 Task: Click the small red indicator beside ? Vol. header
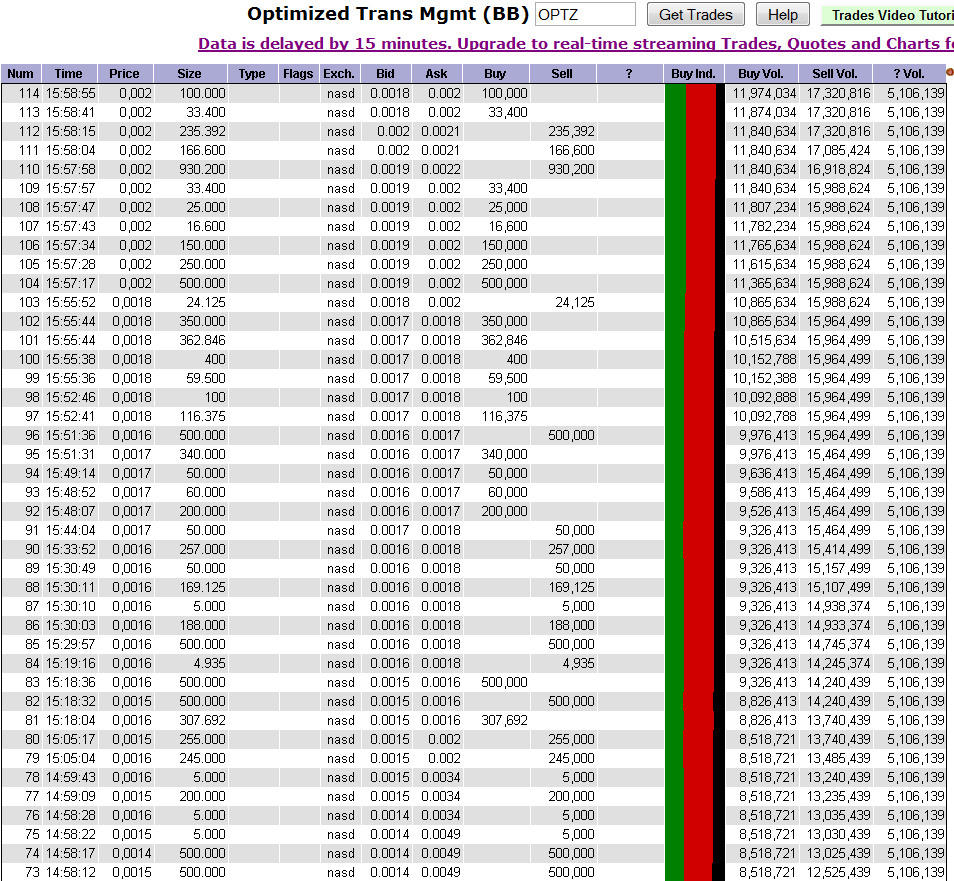tap(948, 73)
